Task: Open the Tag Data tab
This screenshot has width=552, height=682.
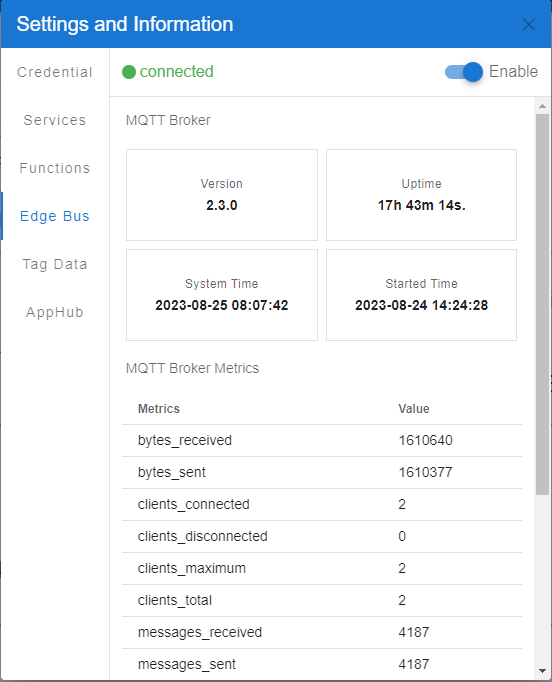Action: [x=55, y=264]
